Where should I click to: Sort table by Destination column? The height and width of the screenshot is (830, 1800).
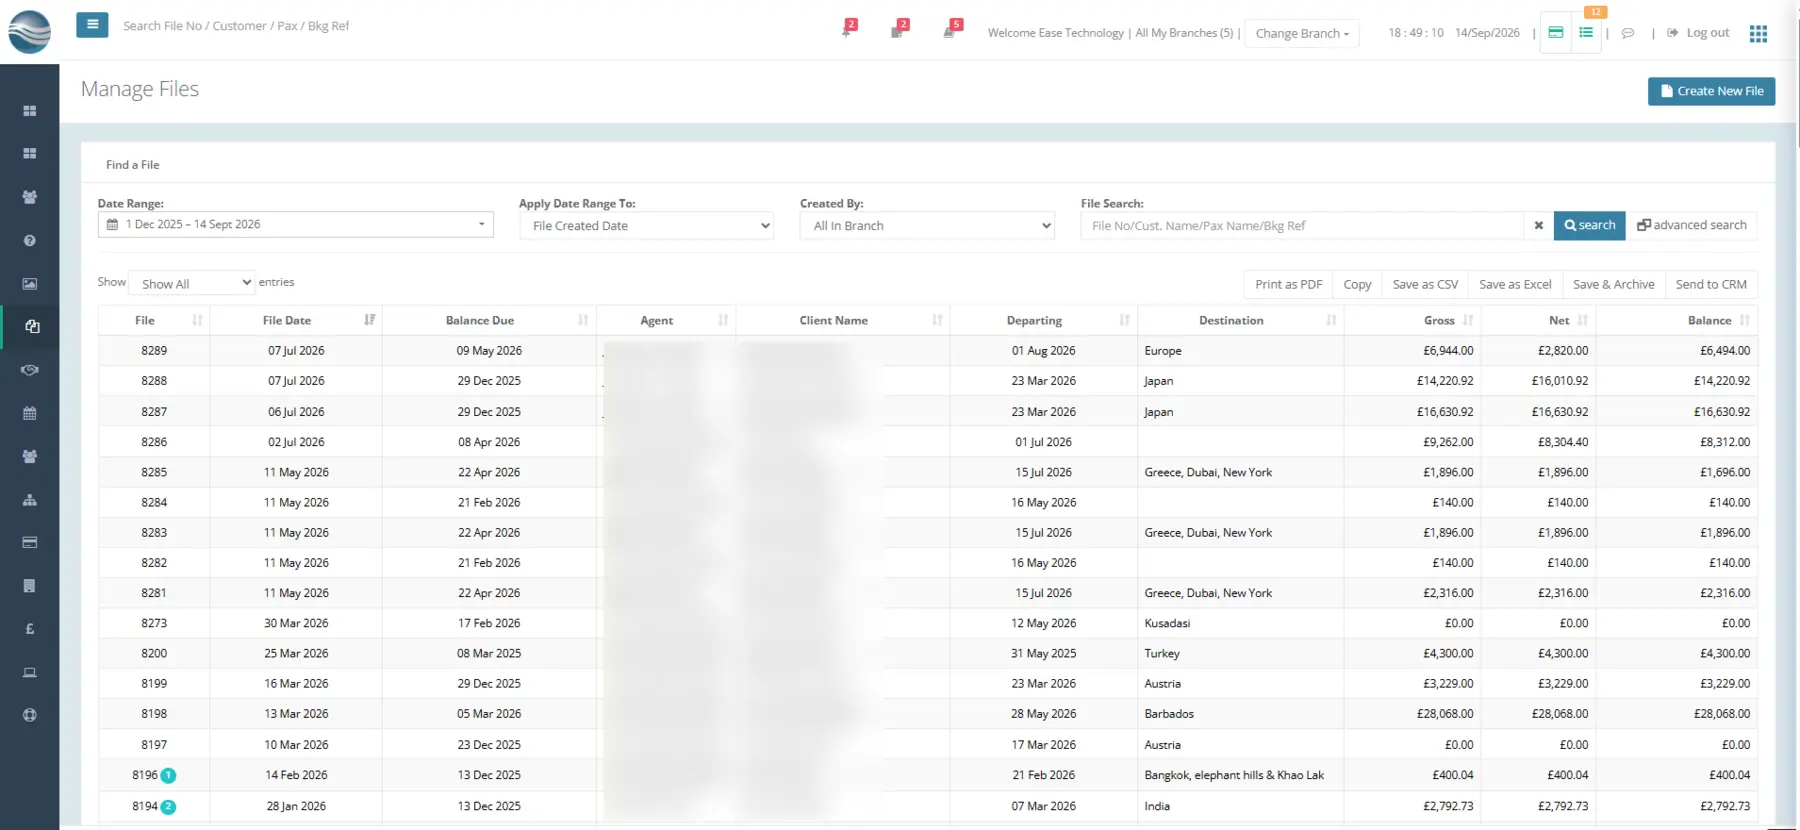point(1240,320)
